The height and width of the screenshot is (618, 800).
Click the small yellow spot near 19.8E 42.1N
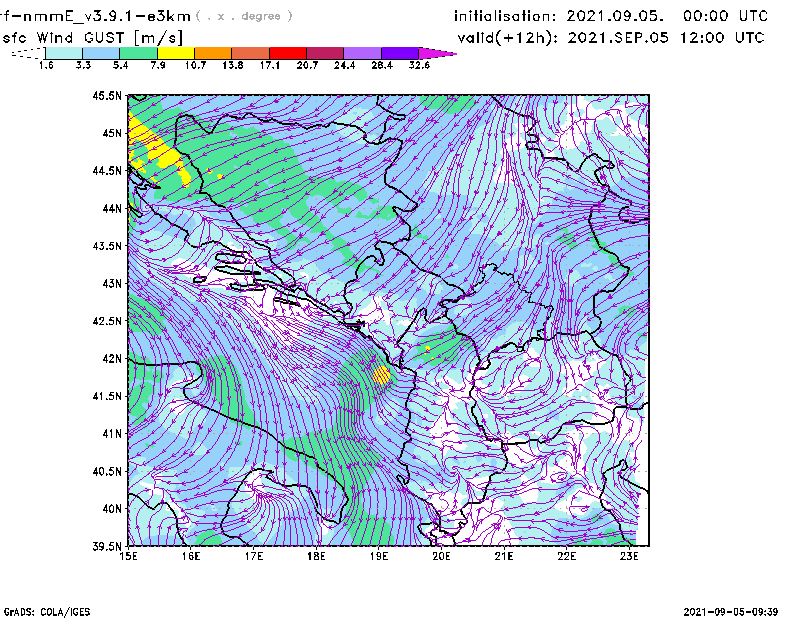428,349
